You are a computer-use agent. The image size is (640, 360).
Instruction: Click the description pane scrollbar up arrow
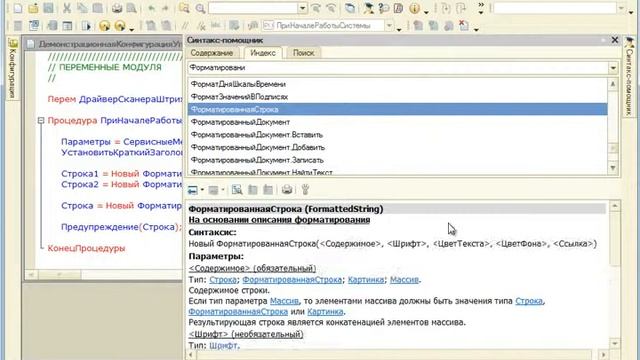click(x=615, y=207)
